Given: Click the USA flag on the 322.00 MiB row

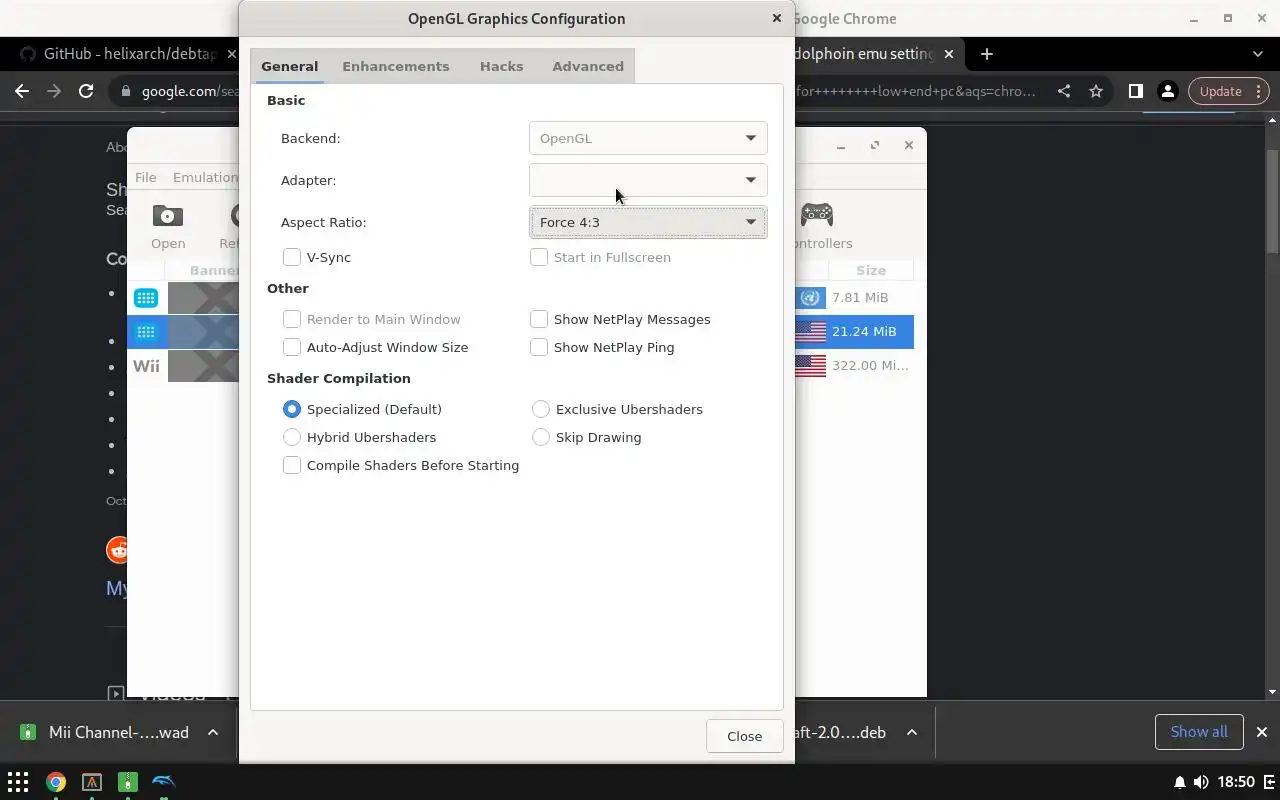Looking at the screenshot, I should (811, 365).
